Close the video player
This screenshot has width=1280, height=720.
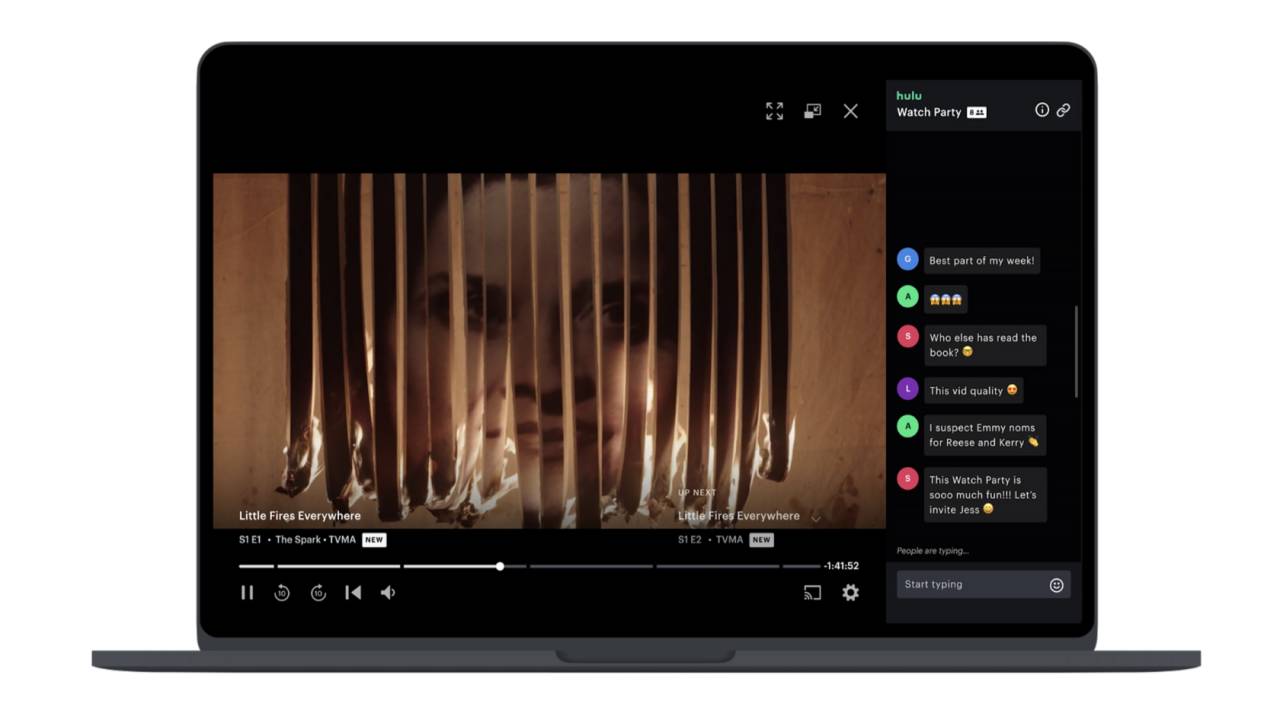850,111
